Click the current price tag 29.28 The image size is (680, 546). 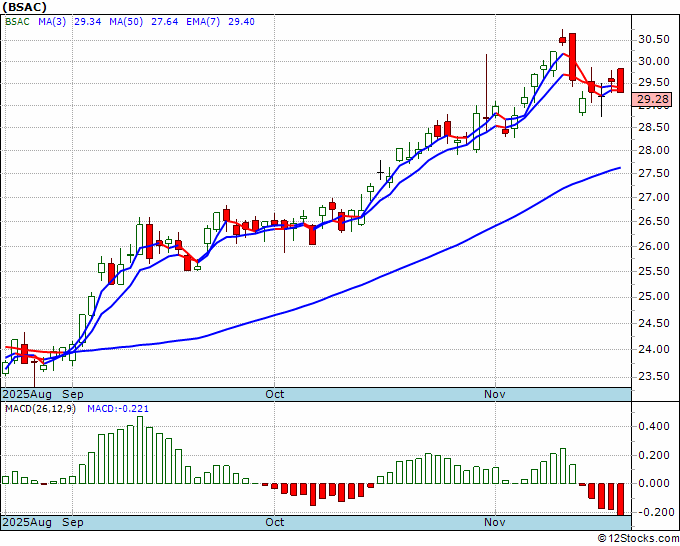[652, 100]
